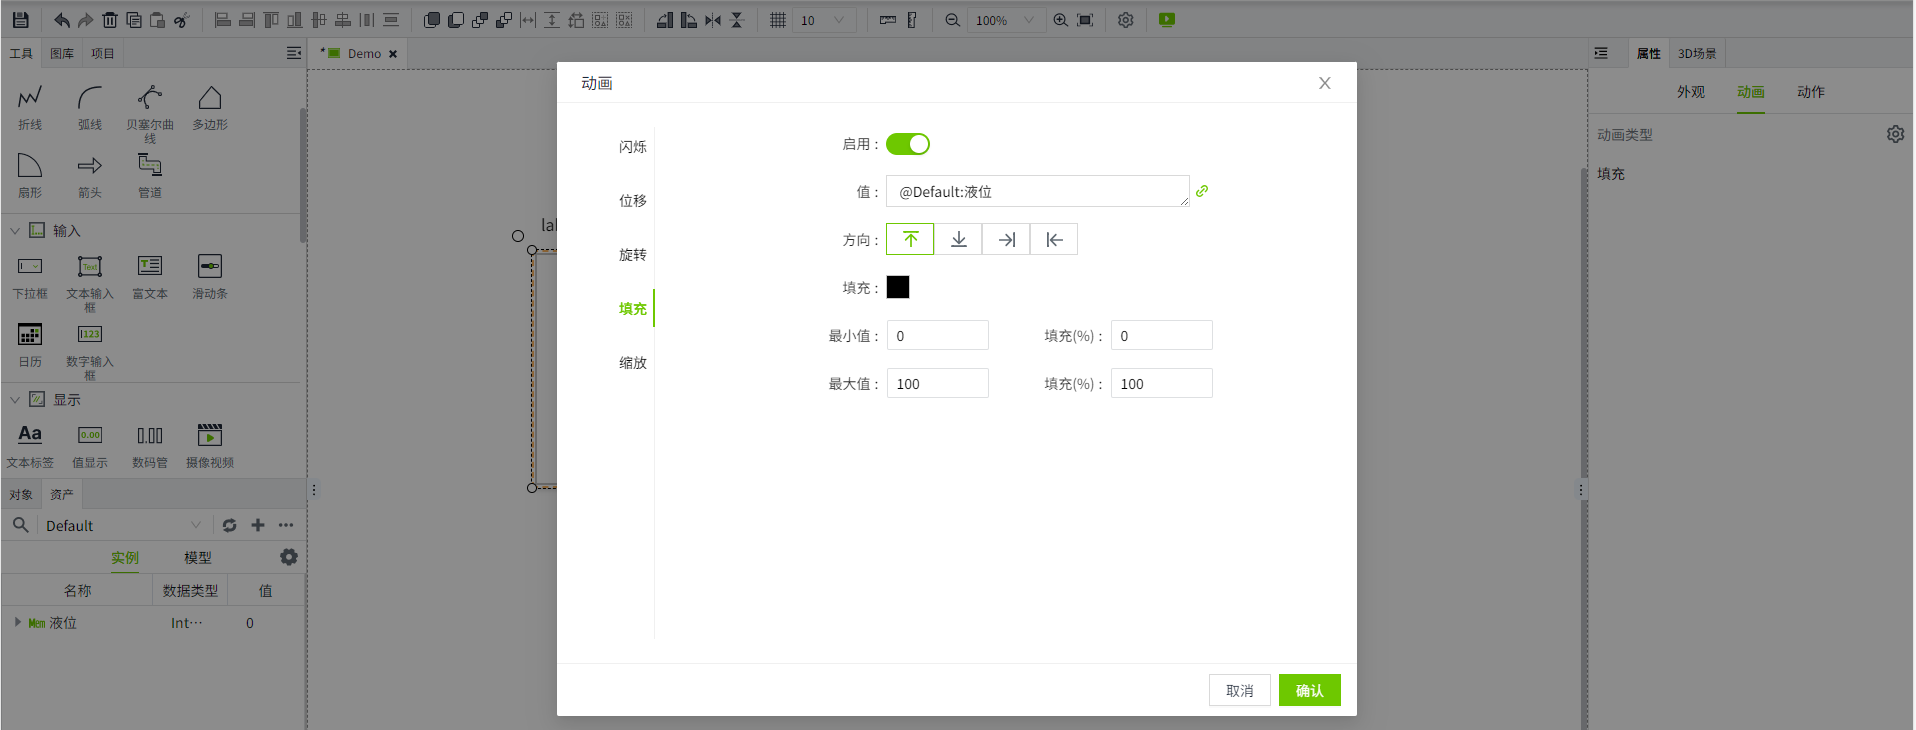This screenshot has width=1916, height=730.
Task: Click the green link icon beside value field
Action: click(x=1202, y=191)
